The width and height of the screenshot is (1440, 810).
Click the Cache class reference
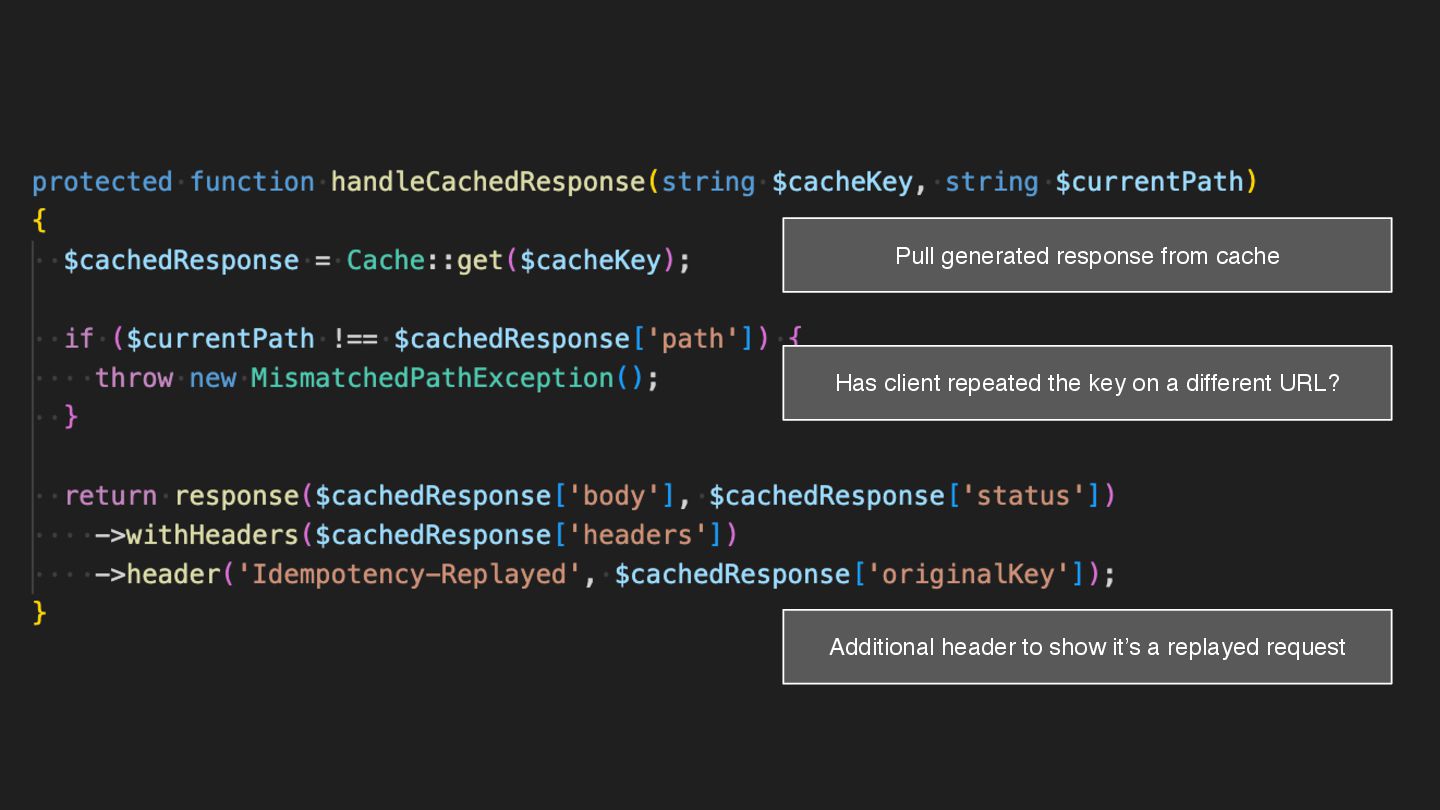(x=385, y=261)
